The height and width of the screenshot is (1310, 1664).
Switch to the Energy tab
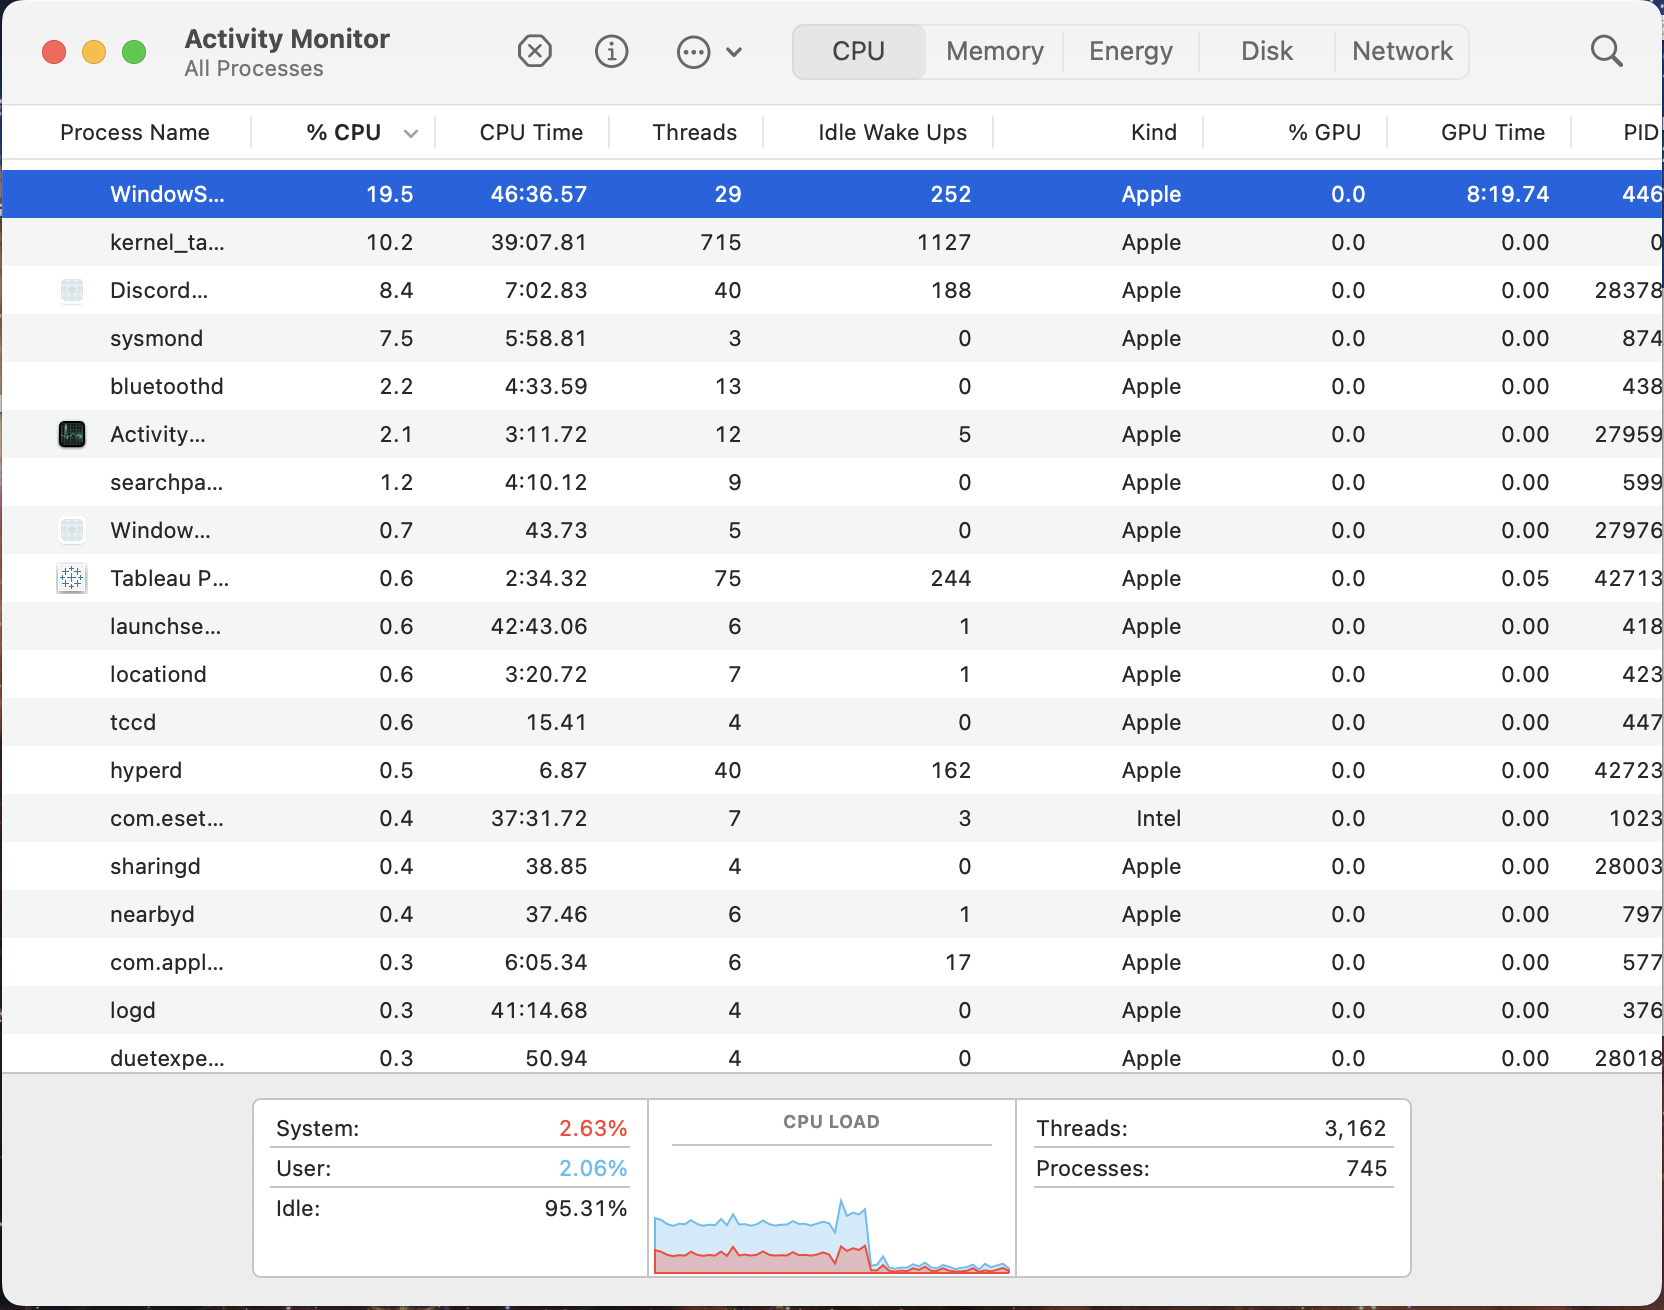tap(1130, 51)
